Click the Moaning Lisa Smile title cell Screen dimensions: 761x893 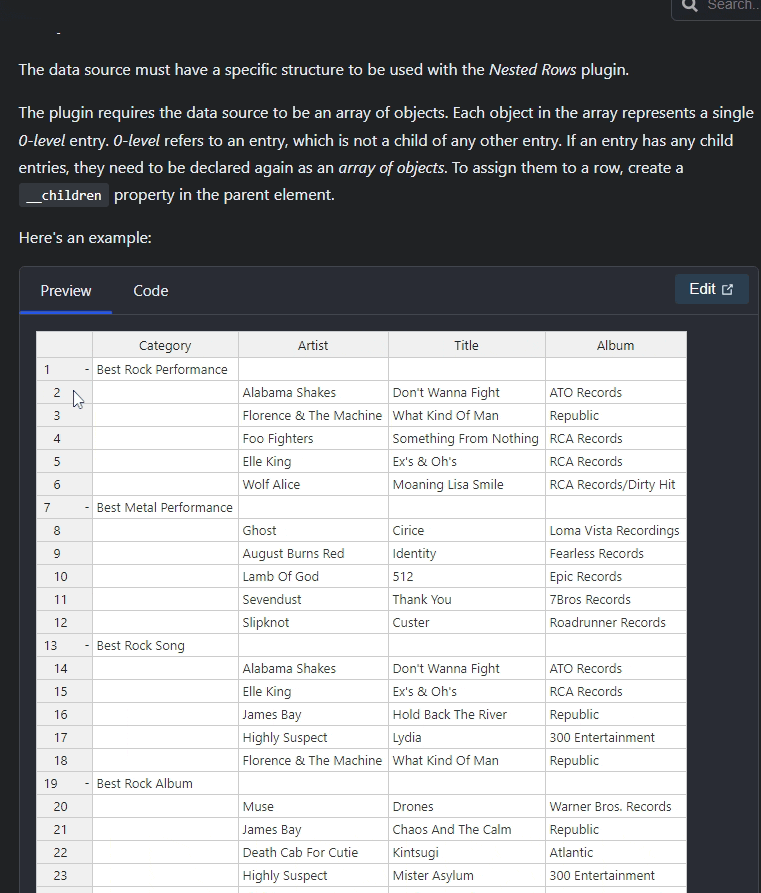467,485
